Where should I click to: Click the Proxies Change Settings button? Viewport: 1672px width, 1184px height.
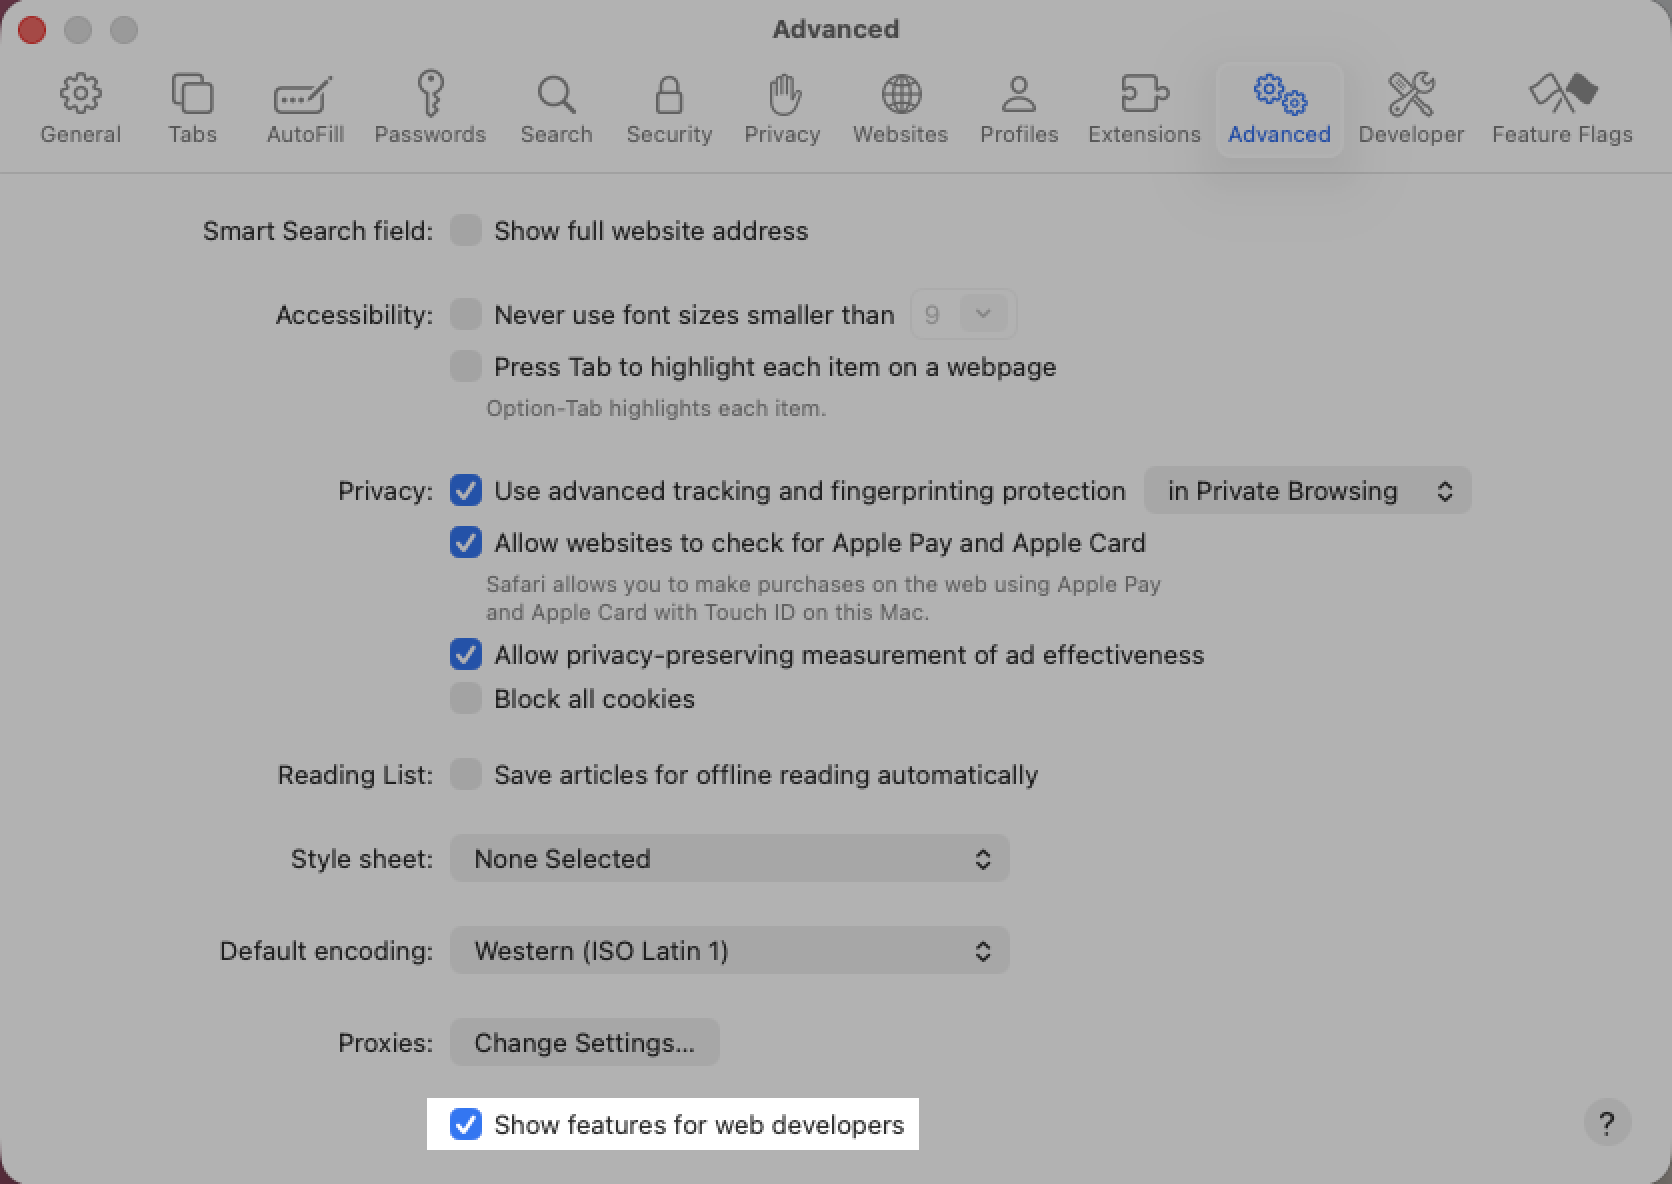coord(584,1043)
